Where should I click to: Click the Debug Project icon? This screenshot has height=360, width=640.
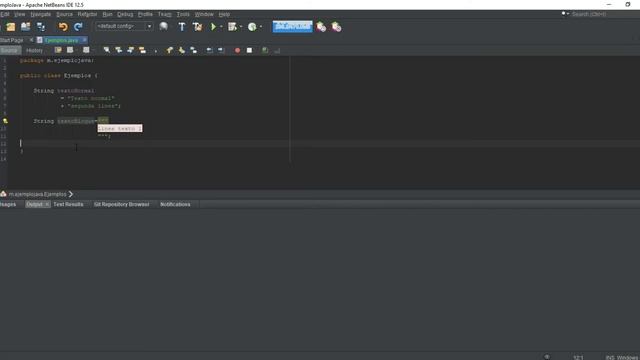[232, 27]
